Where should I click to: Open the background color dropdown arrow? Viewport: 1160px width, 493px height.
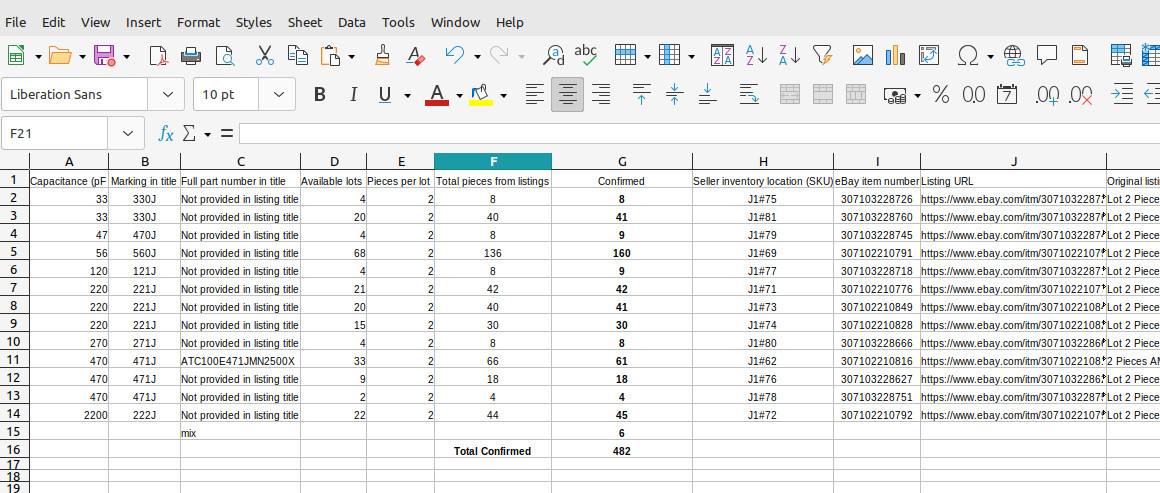click(x=504, y=95)
